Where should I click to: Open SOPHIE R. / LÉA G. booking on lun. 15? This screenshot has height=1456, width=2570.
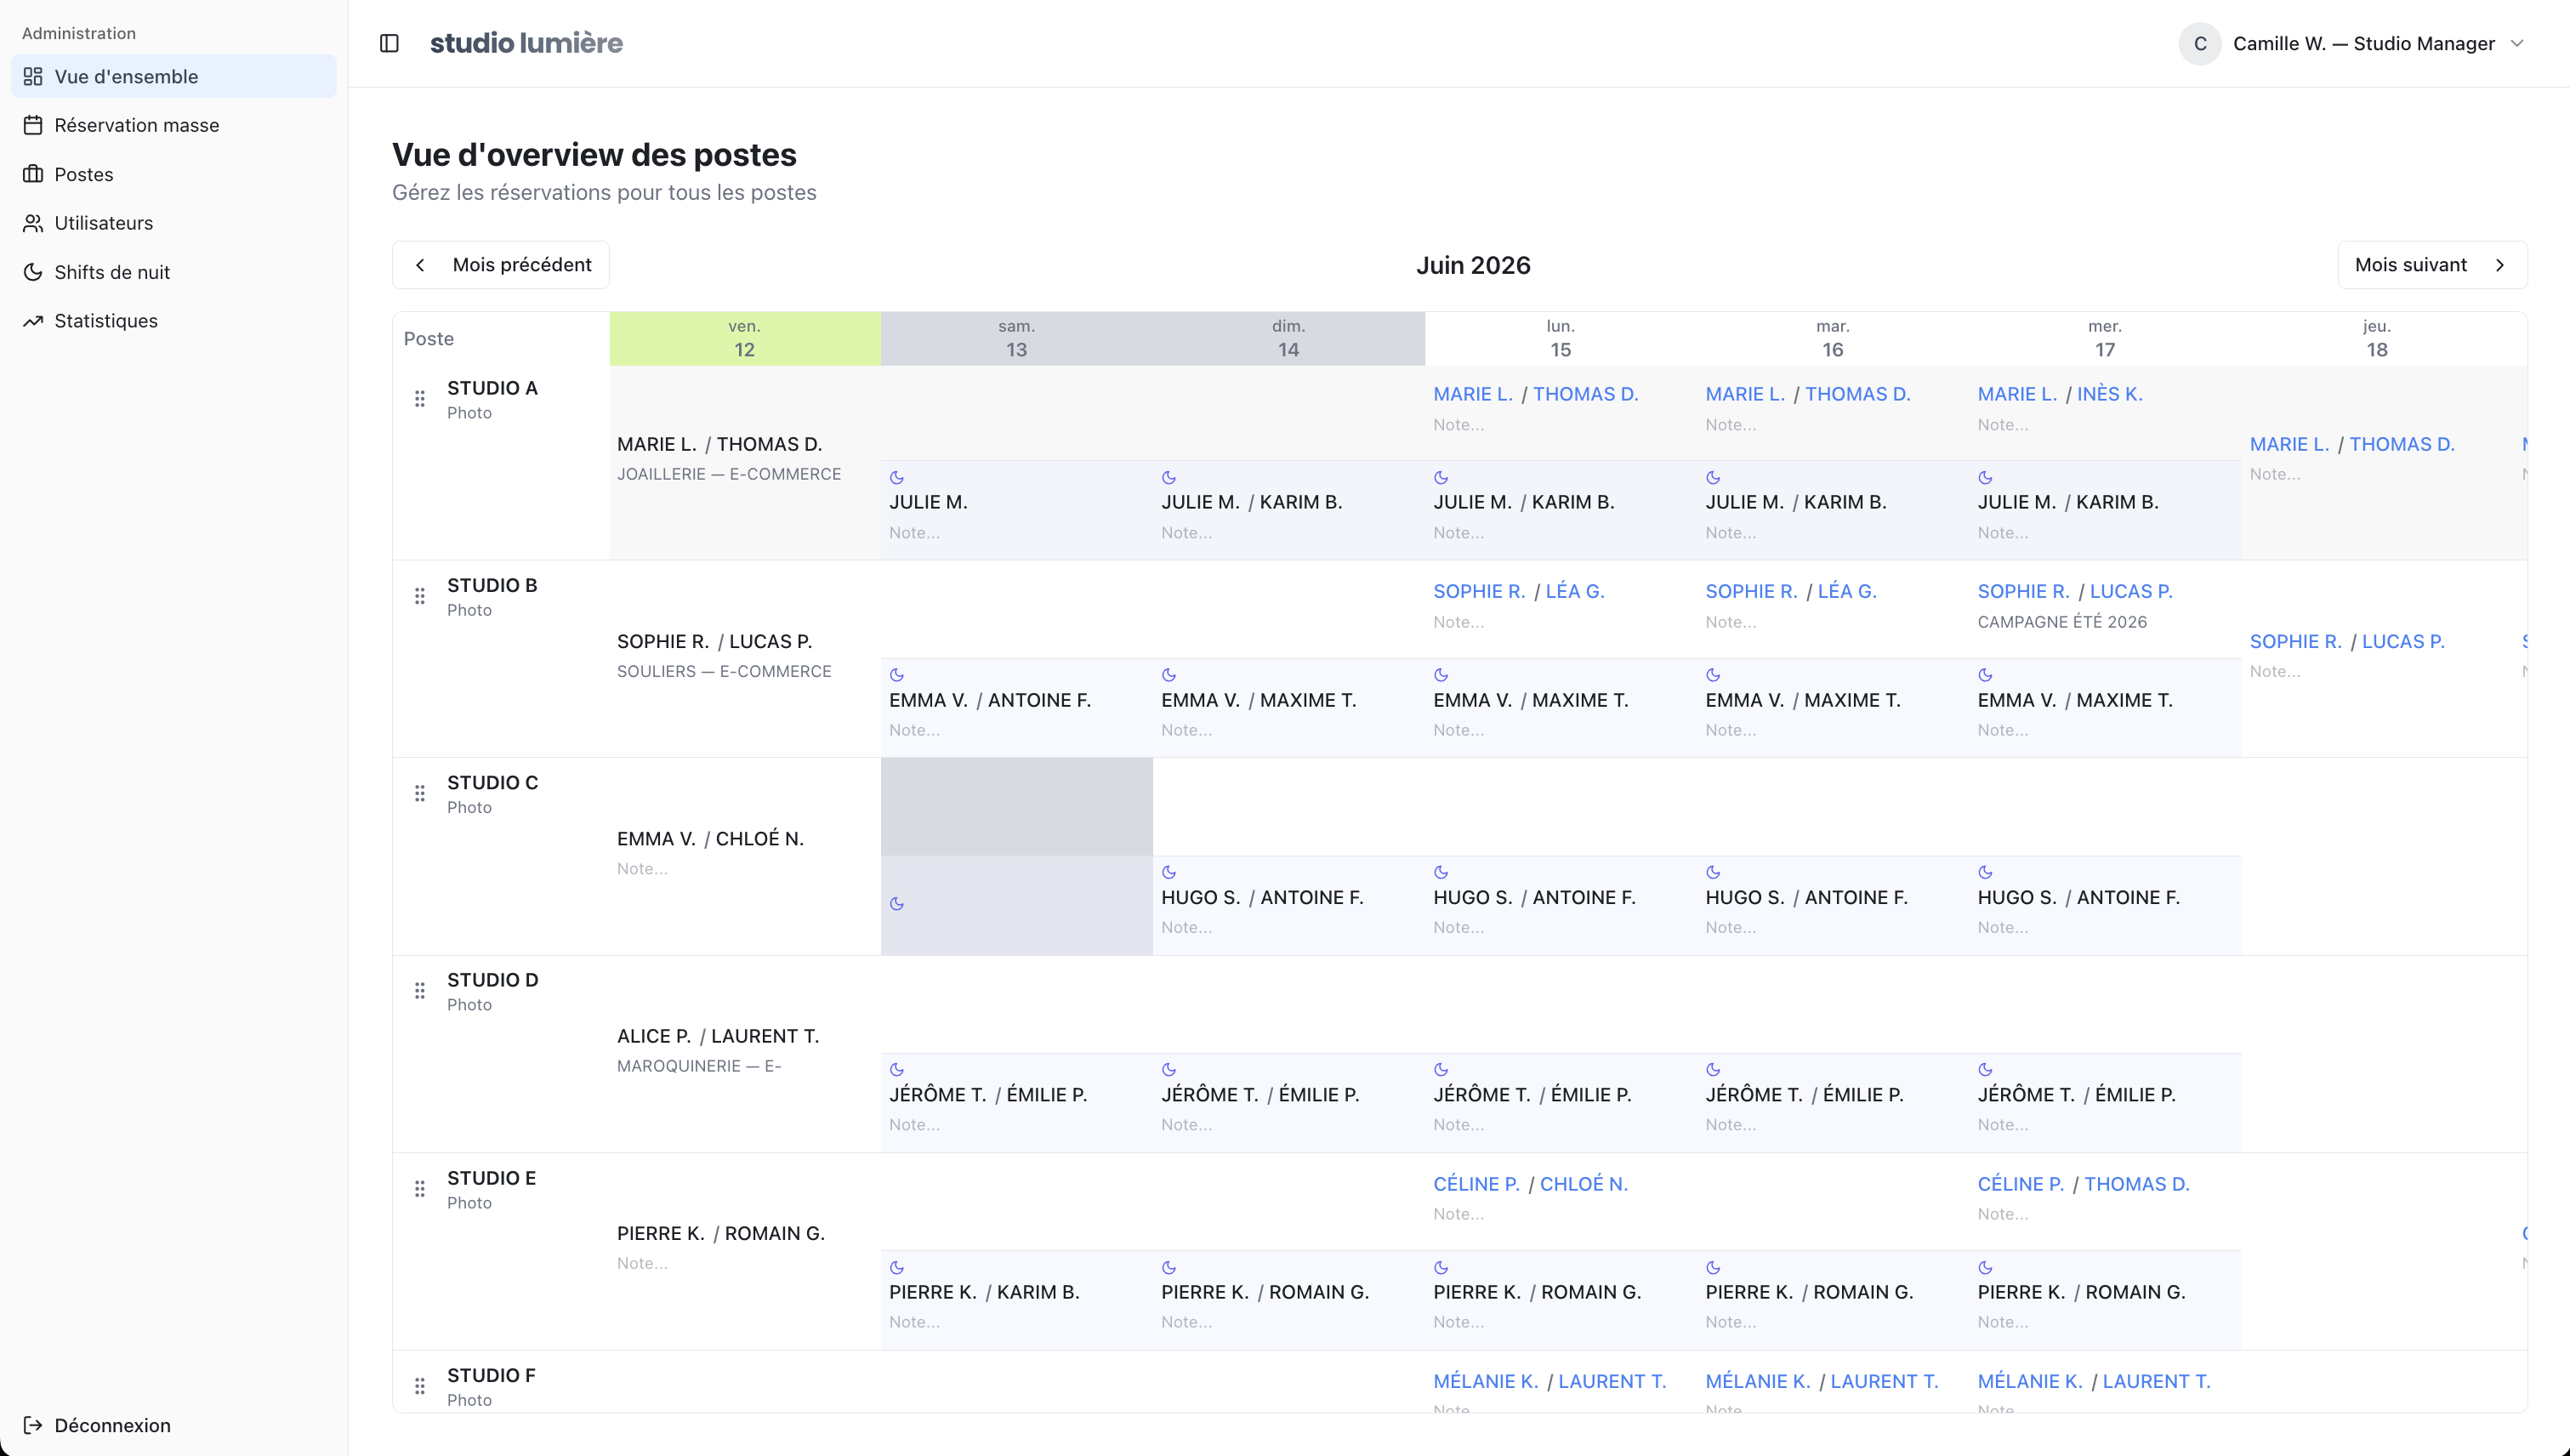click(x=1519, y=591)
